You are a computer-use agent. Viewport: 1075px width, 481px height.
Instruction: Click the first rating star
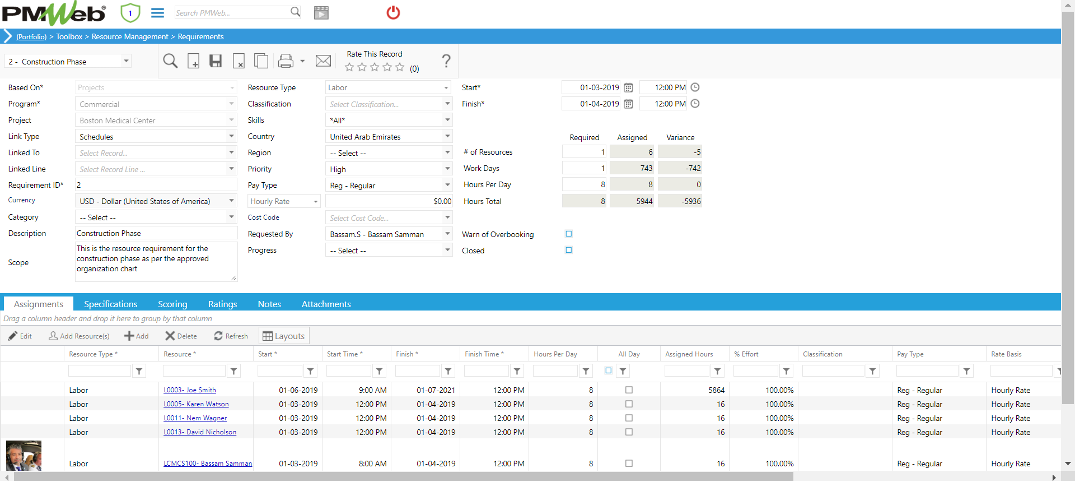(x=350, y=67)
